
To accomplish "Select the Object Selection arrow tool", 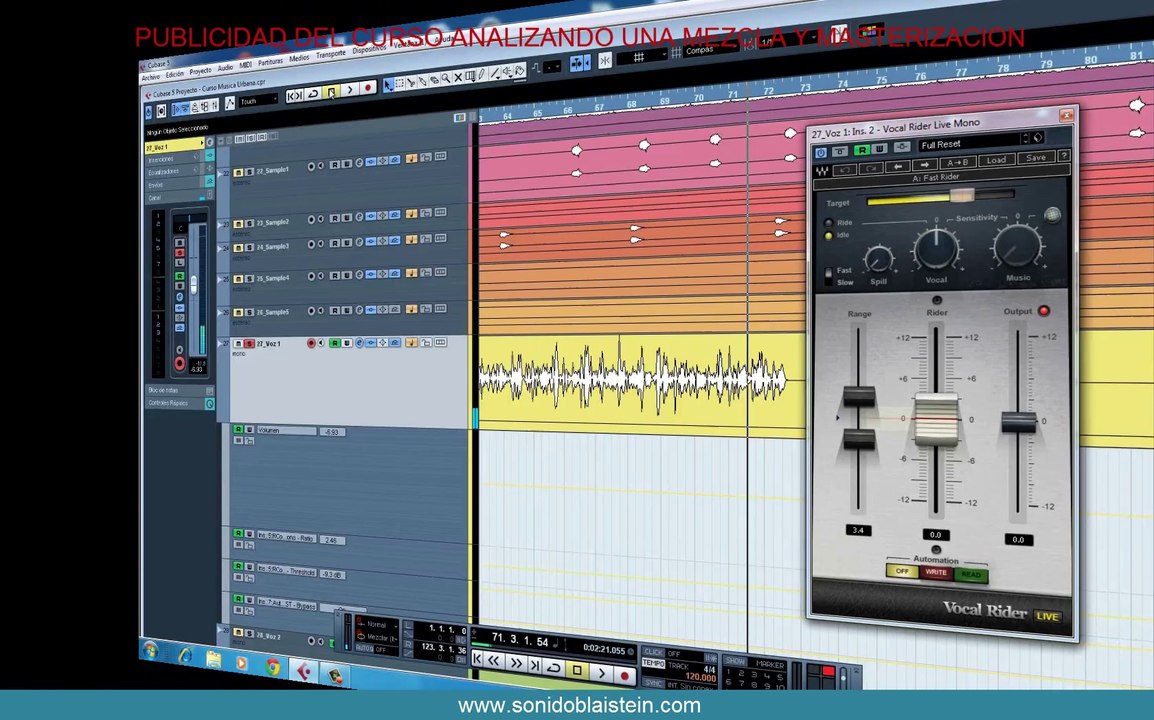I will point(389,84).
